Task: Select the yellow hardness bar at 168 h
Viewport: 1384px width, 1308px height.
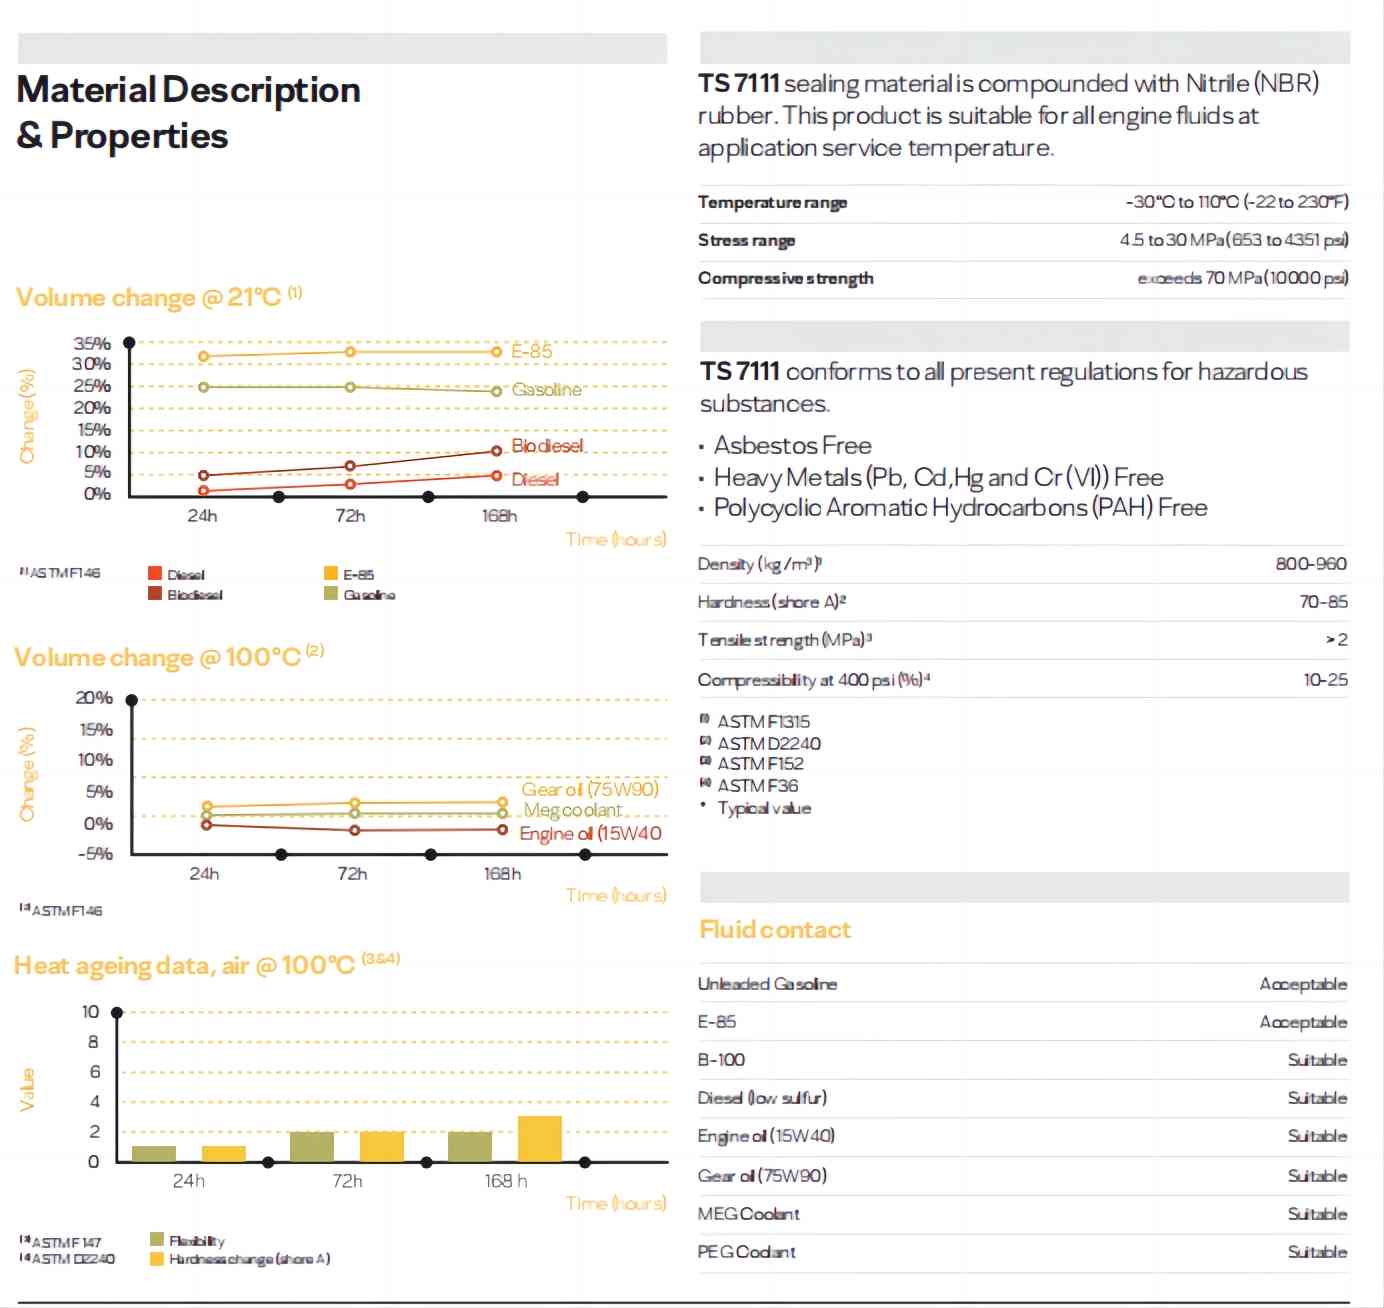Action: pyautogui.click(x=540, y=1138)
